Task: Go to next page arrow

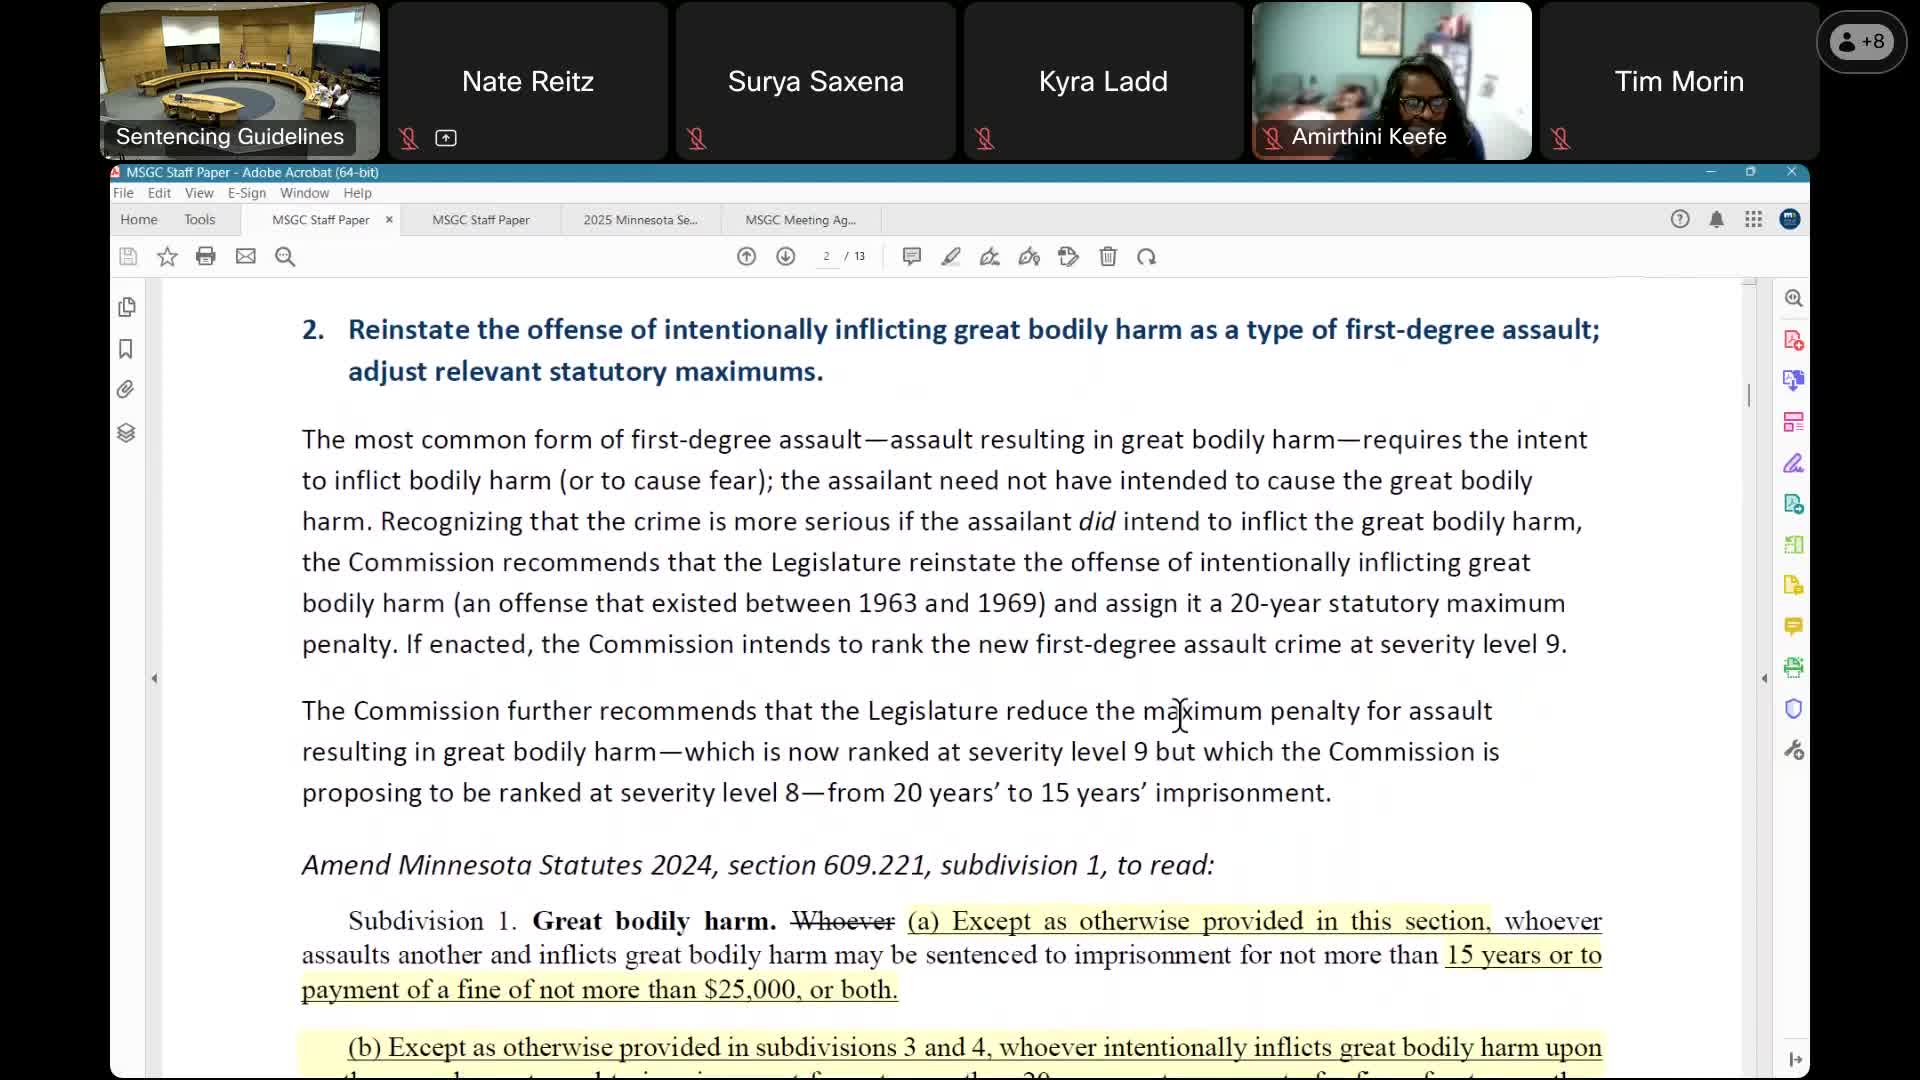Action: point(786,257)
